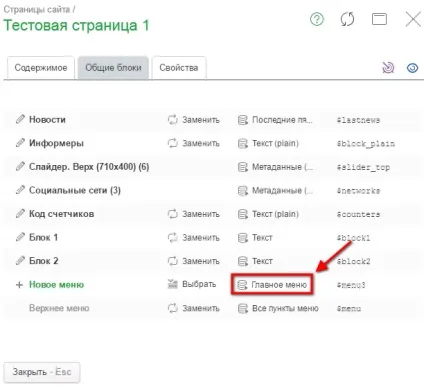424x391 pixels.
Task: Click pencil icon next to Информеры
Action: tap(20, 143)
